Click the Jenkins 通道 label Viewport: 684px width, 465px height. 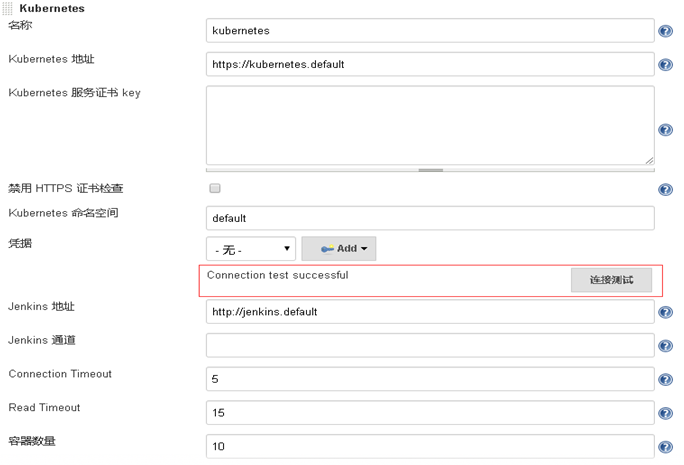click(x=42, y=340)
